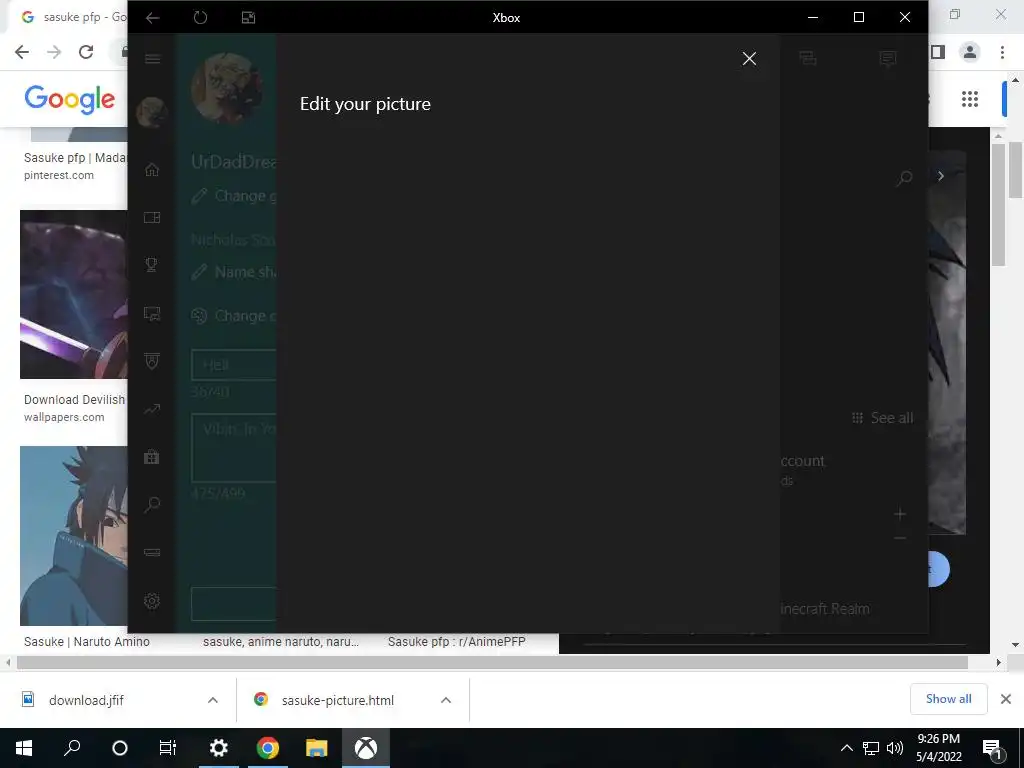Open Cortana circle on taskbar
Viewport: 1024px width, 768px height.
120,748
